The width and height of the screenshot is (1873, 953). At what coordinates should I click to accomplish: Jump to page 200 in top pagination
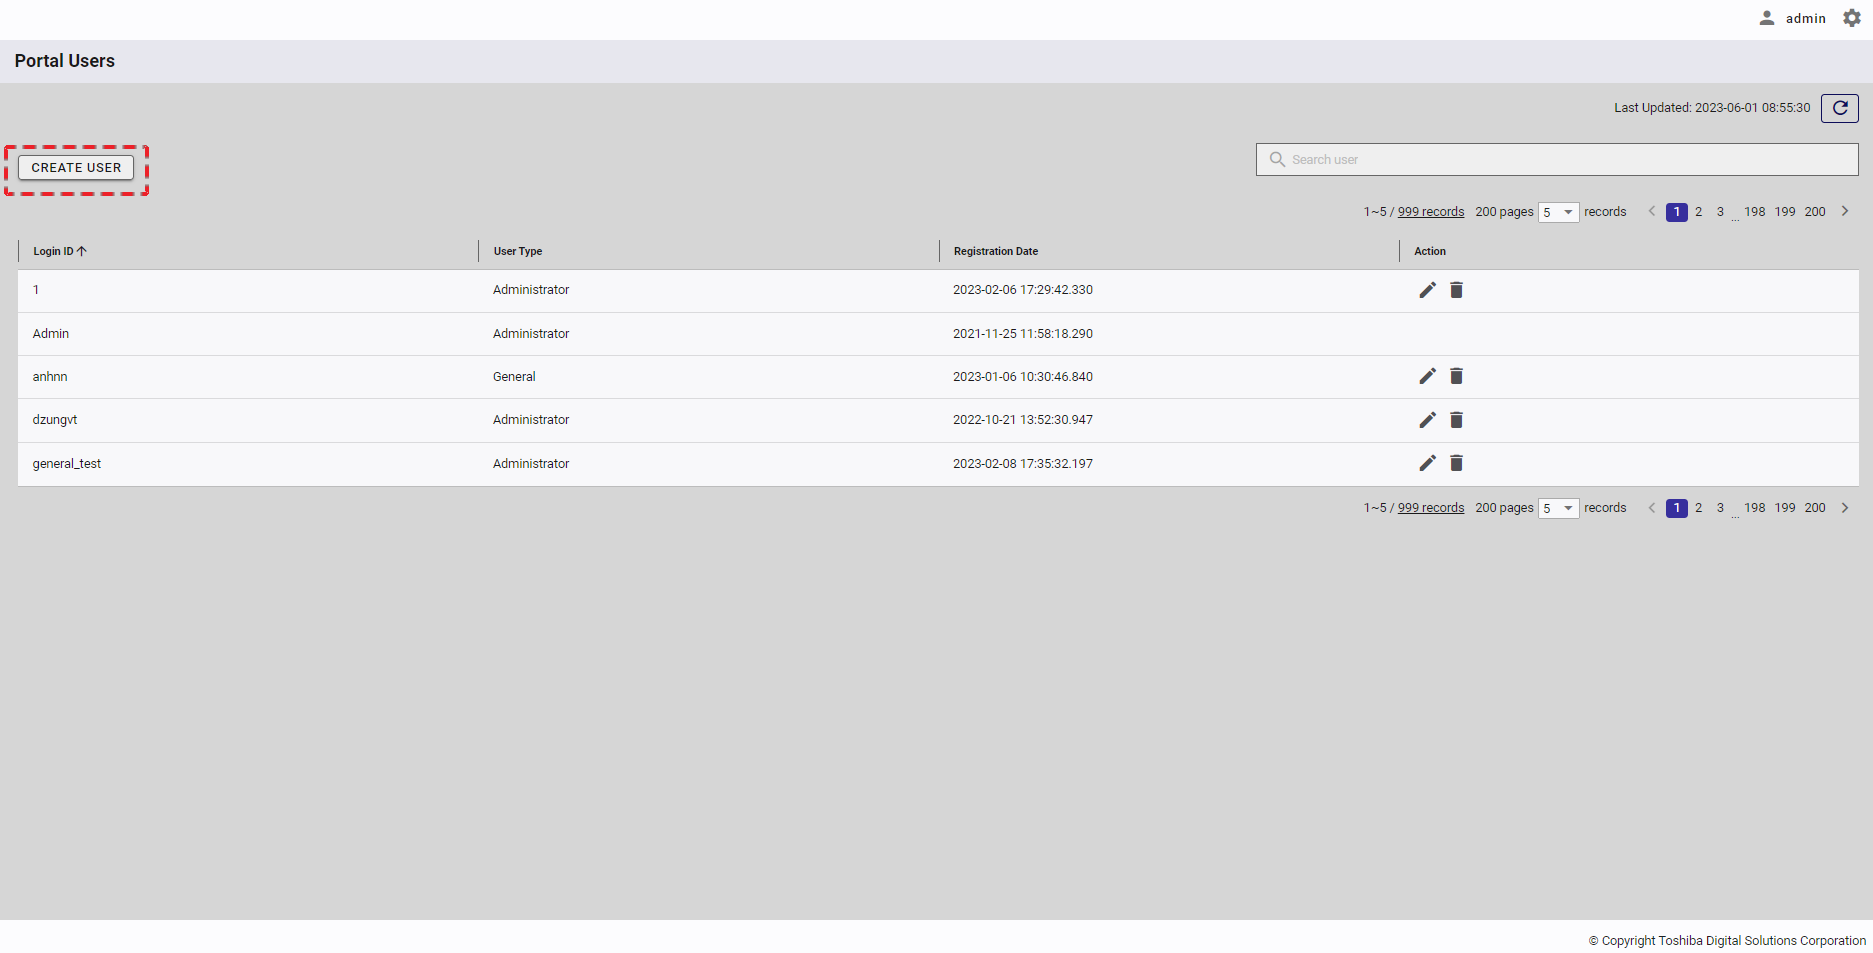click(1815, 212)
